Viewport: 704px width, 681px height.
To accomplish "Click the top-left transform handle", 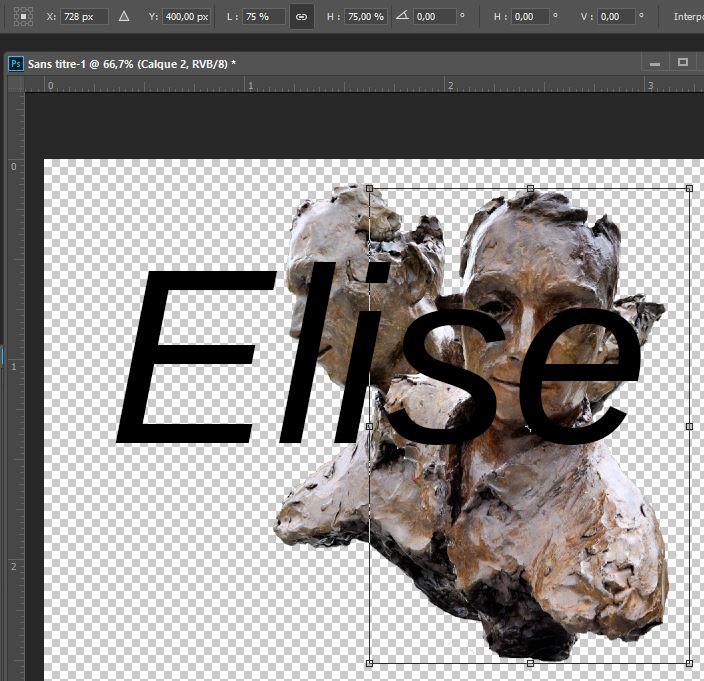I will coord(370,188).
